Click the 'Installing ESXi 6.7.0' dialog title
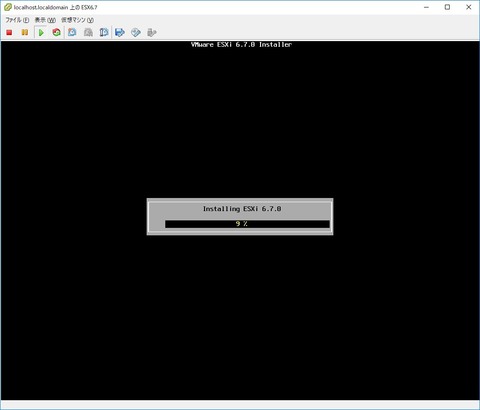The image size is (480, 410). [242, 209]
